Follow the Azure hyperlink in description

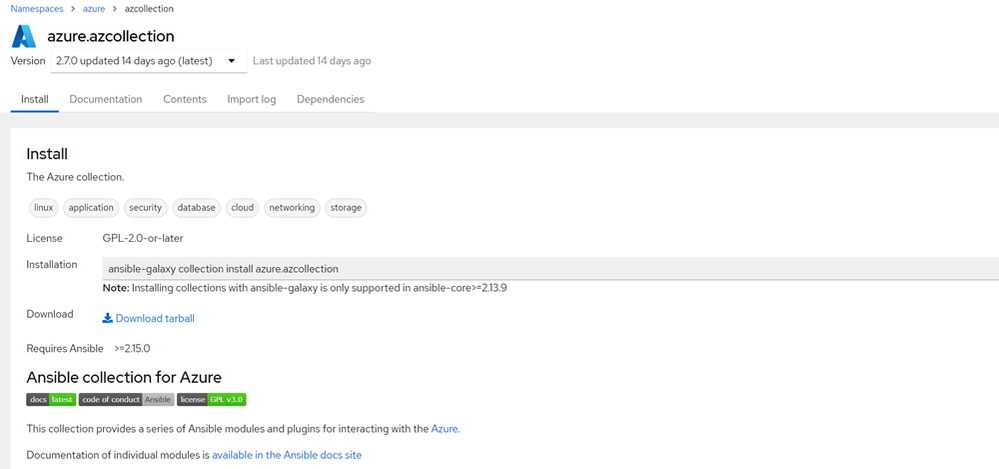[444, 429]
